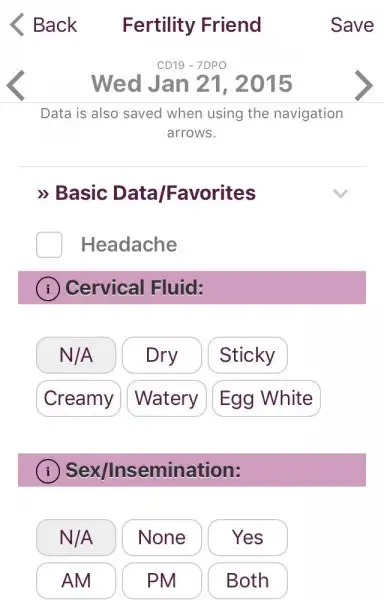The image size is (384, 600).
Task: Choose PM for Sex/Insemination
Action: click(x=162, y=580)
